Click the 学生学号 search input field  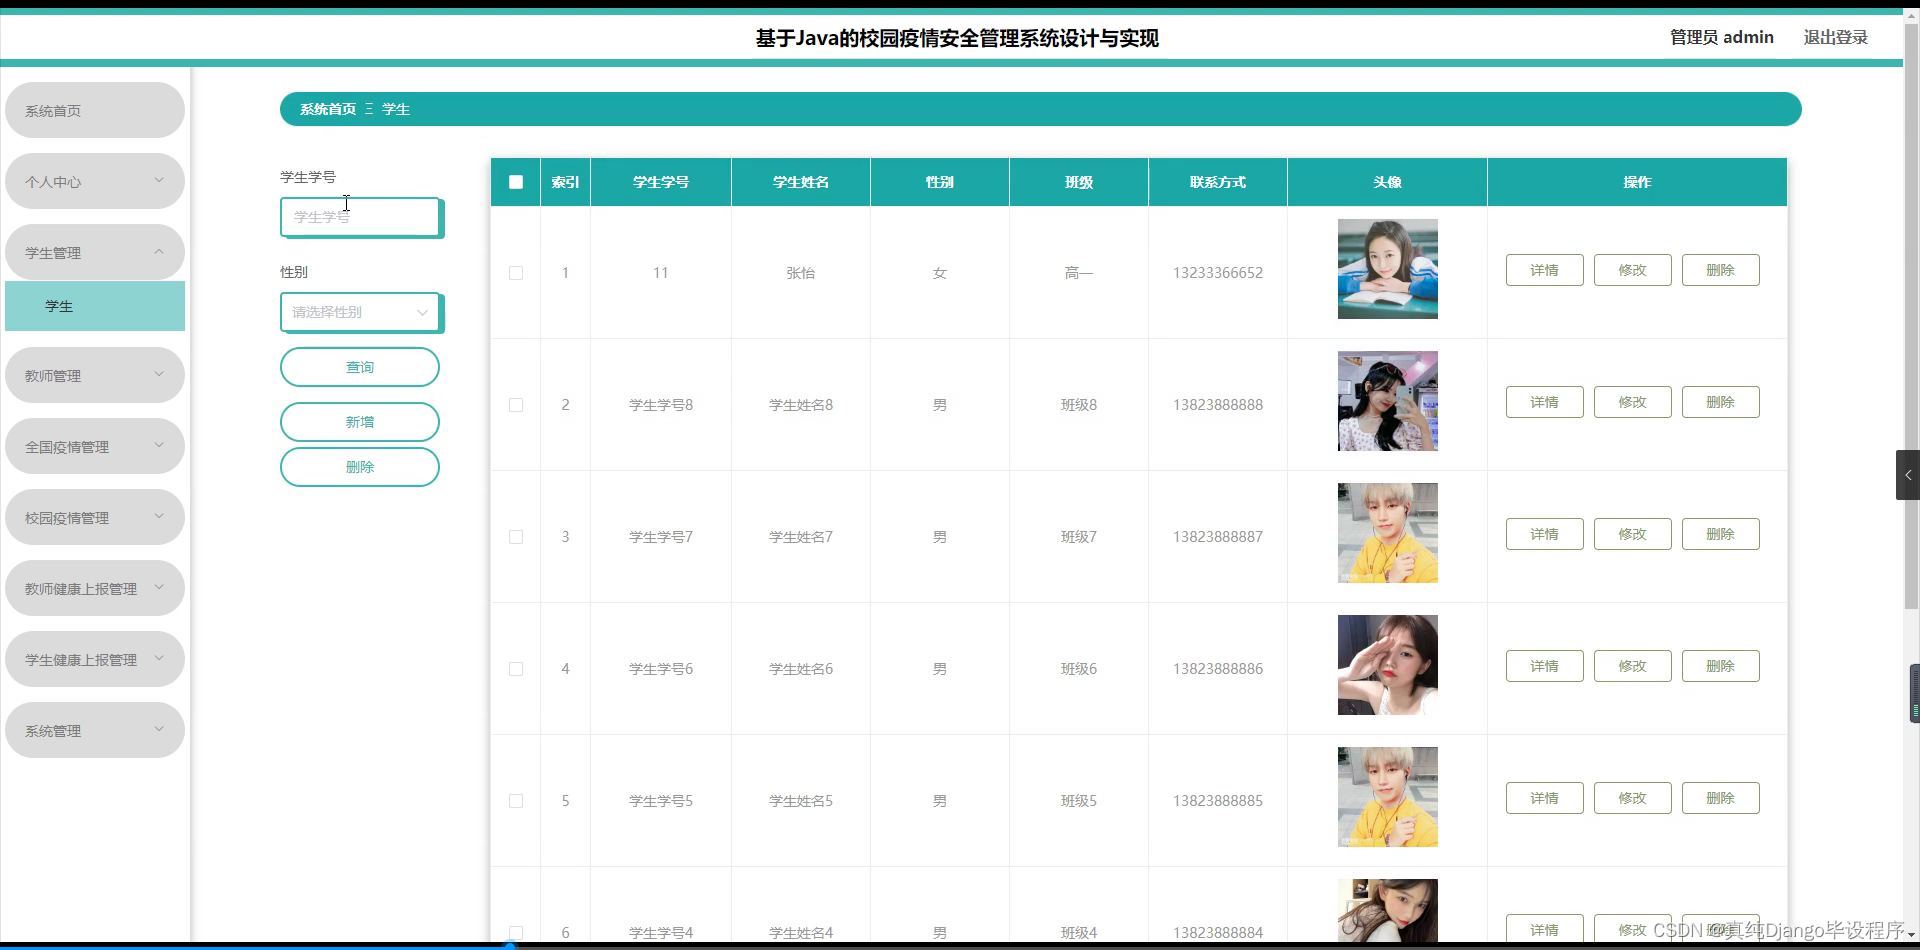[x=360, y=217]
